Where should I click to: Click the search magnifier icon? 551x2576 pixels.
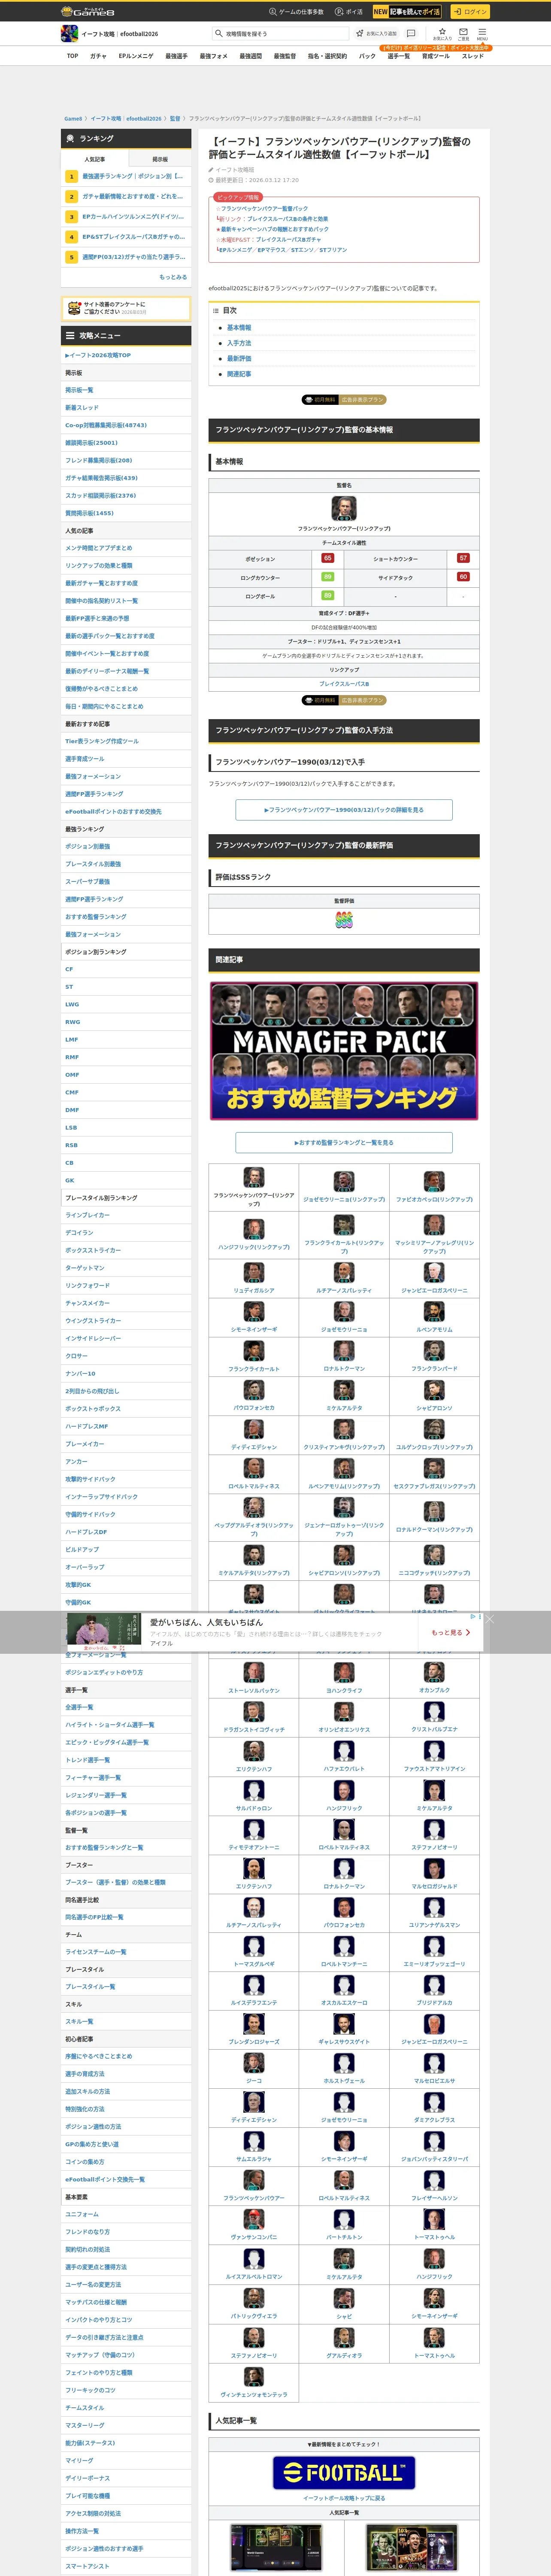[x=219, y=33]
